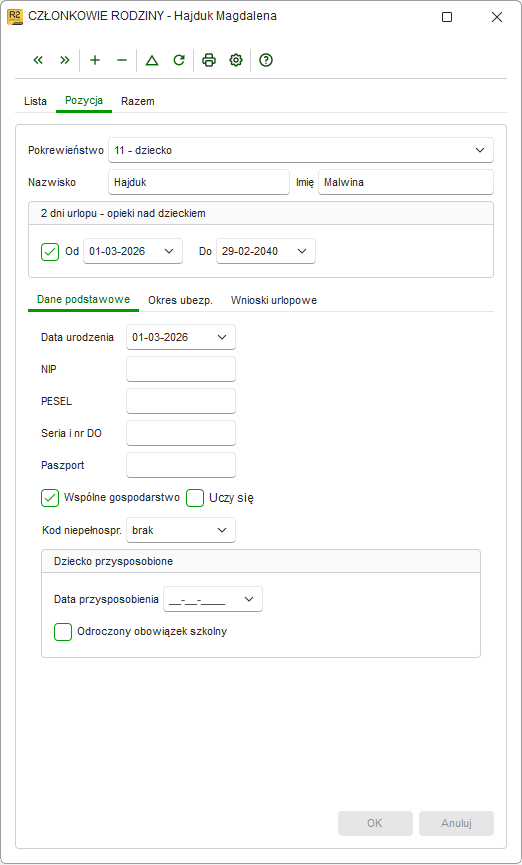This screenshot has width=522, height=865.
Task: Go to previous record with double-left arrows
Action: pos(38,61)
